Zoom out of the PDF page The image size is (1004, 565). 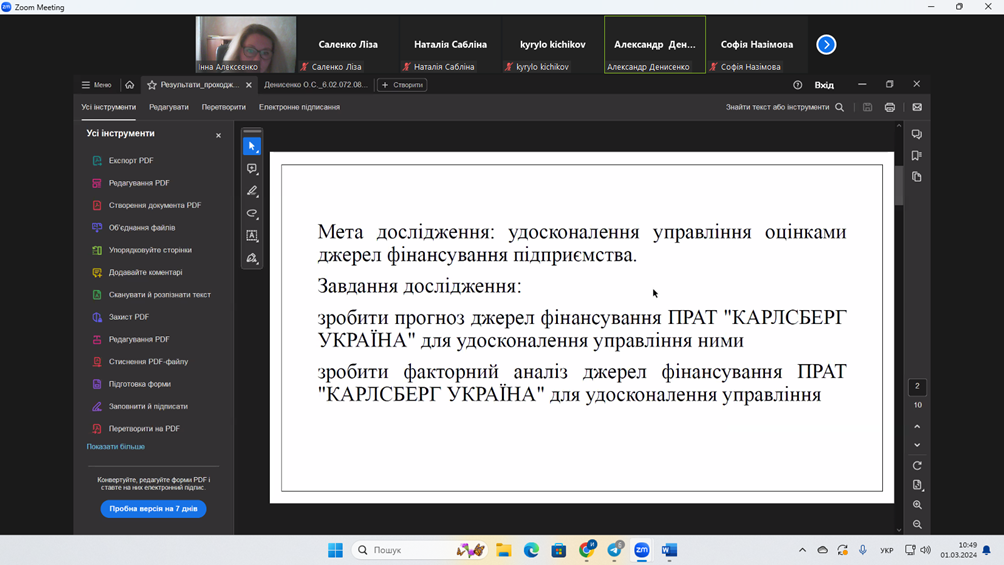(x=917, y=524)
